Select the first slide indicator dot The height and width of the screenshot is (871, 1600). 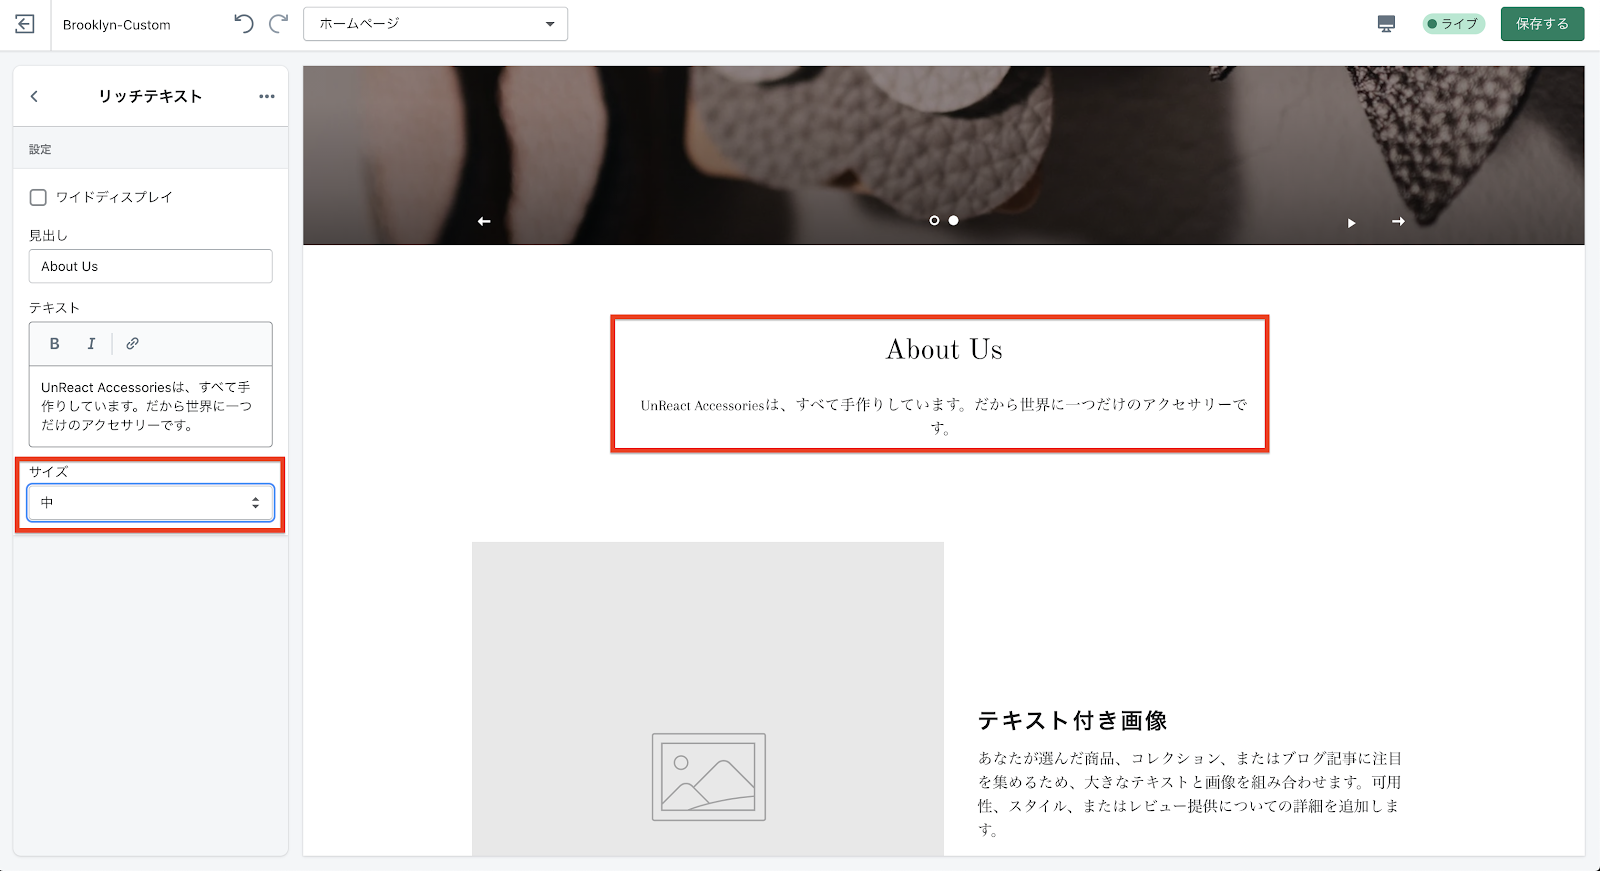934,220
